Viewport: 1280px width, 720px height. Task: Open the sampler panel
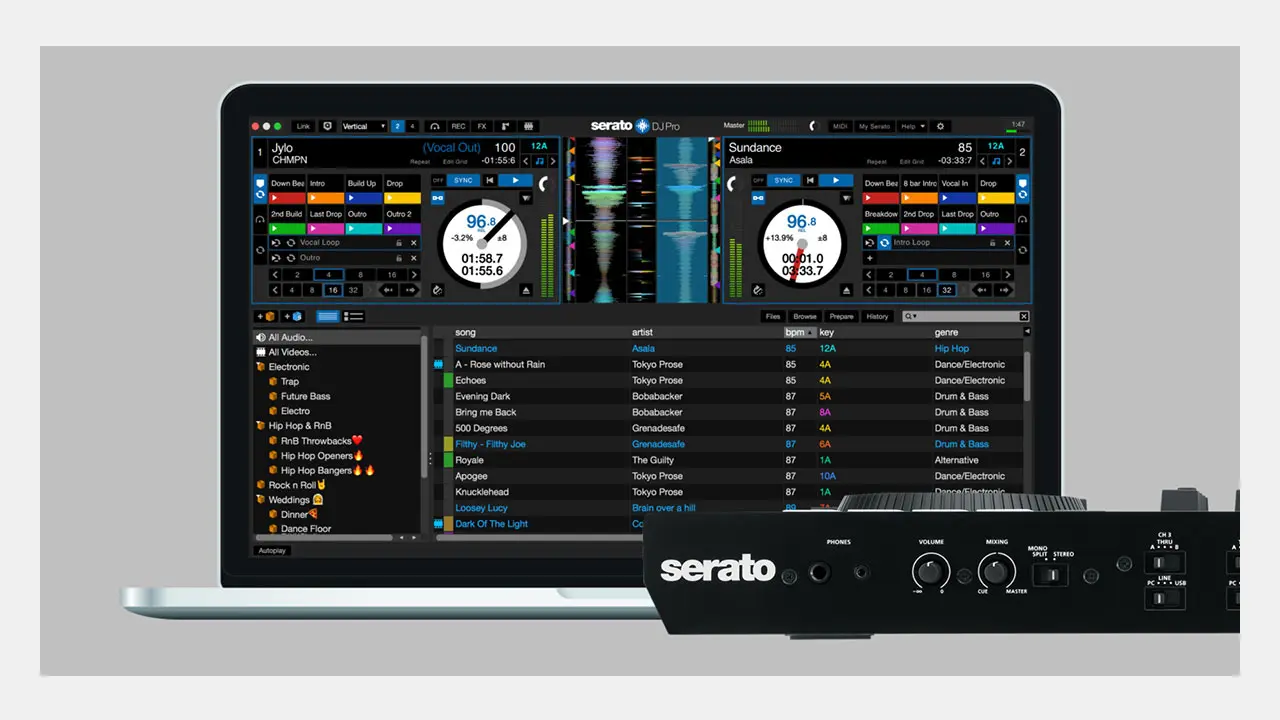tap(528, 126)
